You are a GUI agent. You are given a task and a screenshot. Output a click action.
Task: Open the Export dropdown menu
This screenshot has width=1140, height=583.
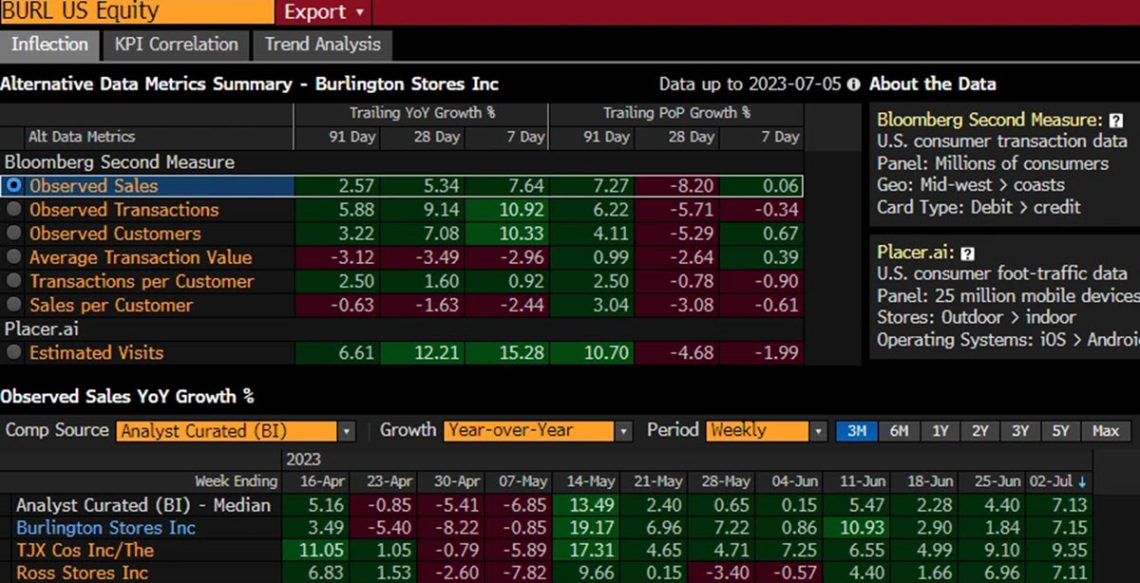[323, 12]
